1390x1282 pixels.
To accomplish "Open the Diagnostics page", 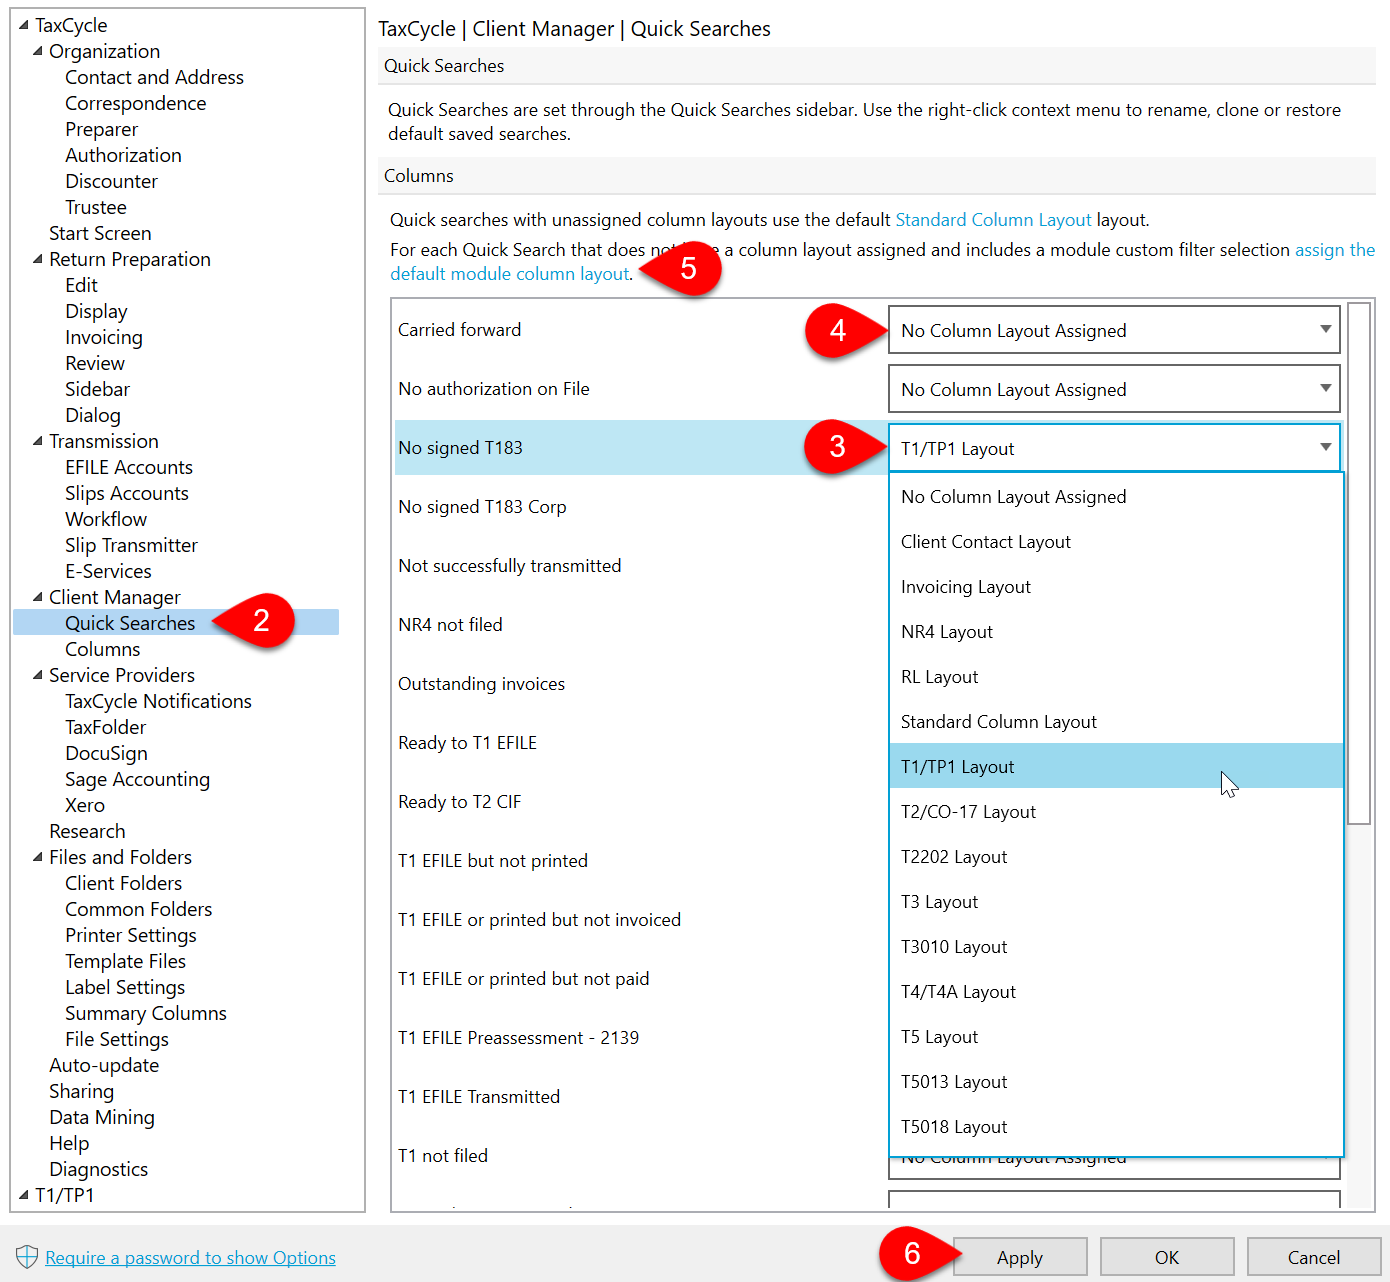I will click(99, 1169).
